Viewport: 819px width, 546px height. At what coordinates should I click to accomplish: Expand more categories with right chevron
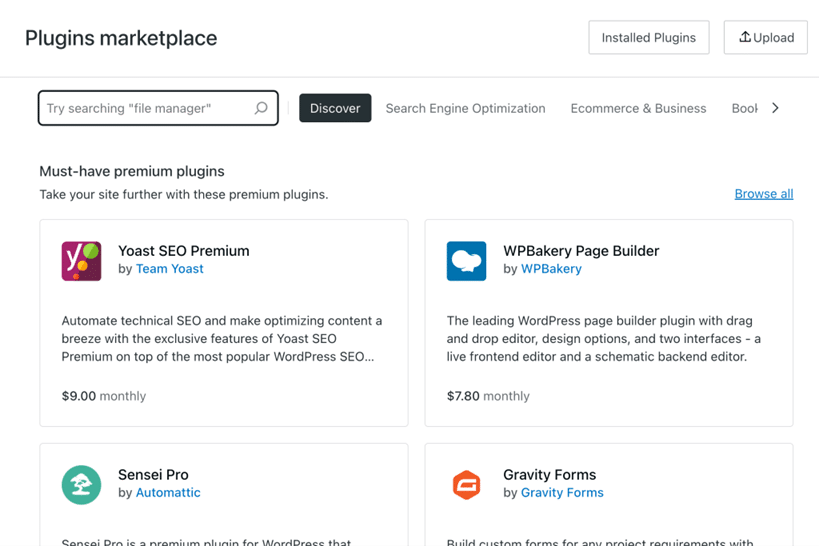pos(776,108)
